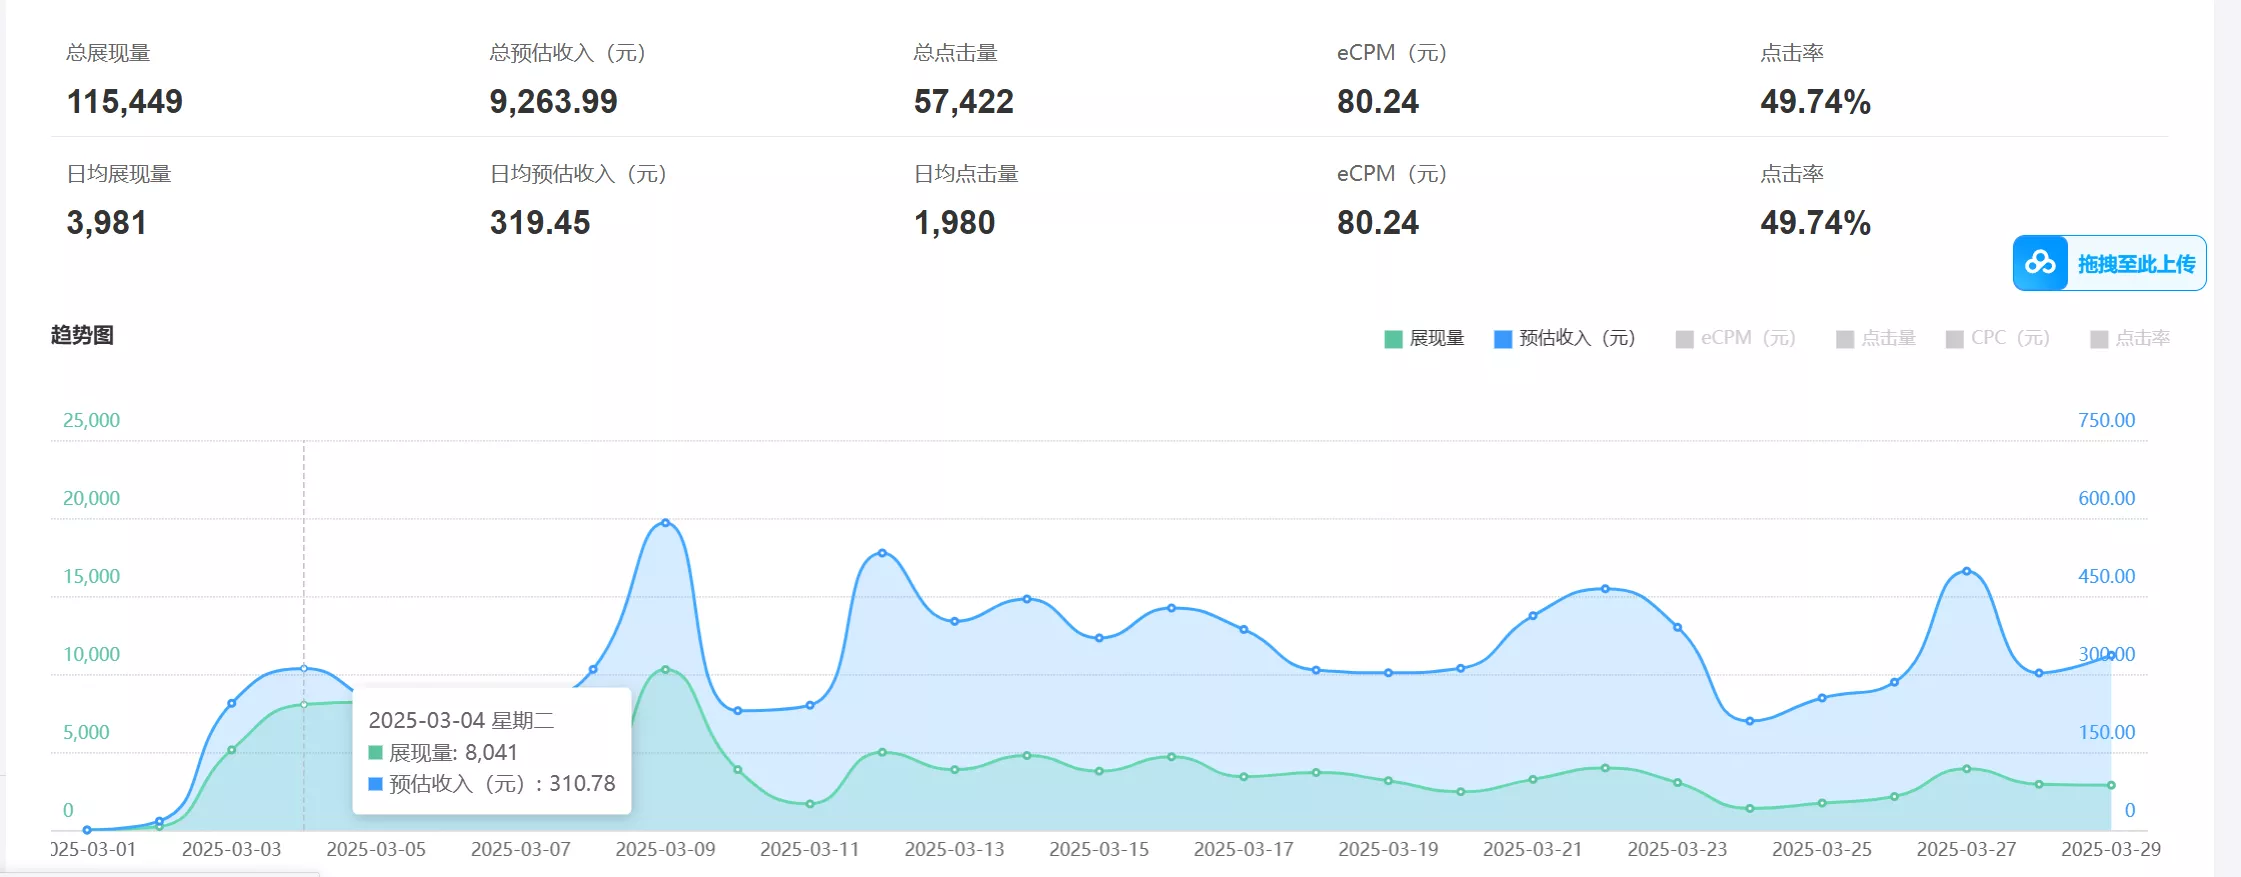Image resolution: width=2241 pixels, height=877 pixels.
Task: Click the green 展现量 legend swatch
Action: pyautogui.click(x=1393, y=340)
